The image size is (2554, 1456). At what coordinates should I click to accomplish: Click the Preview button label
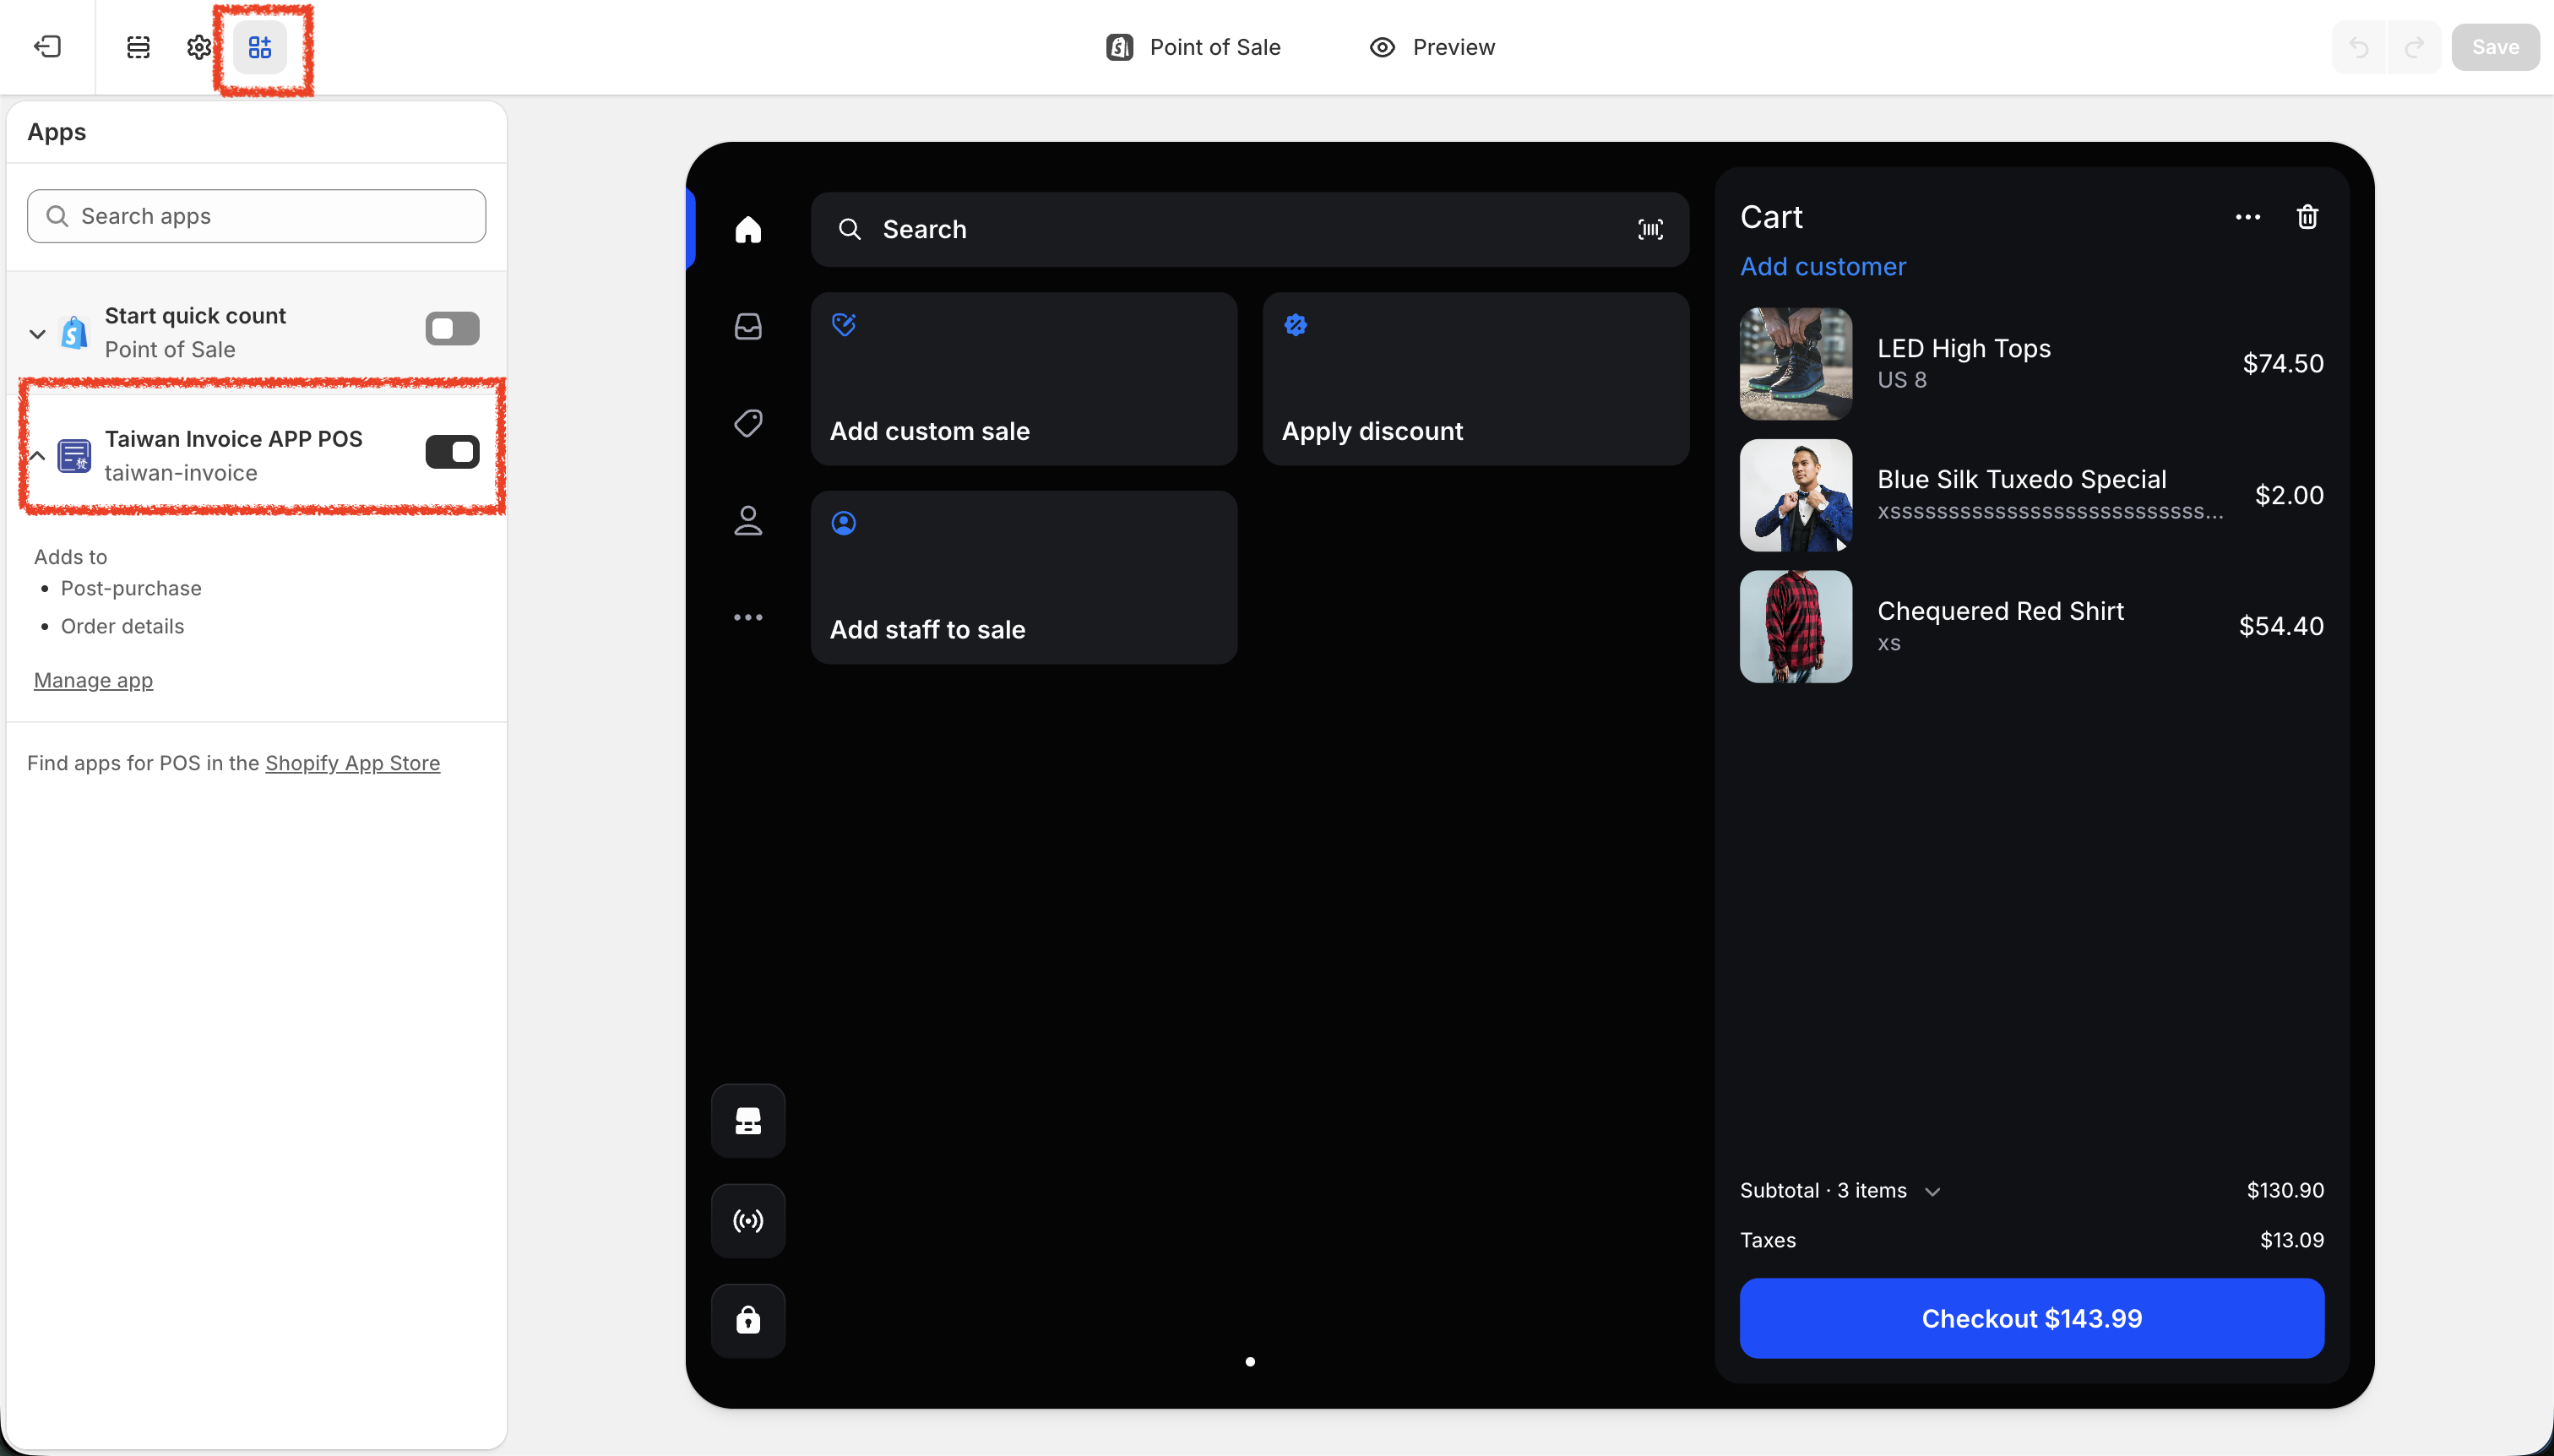[1453, 47]
